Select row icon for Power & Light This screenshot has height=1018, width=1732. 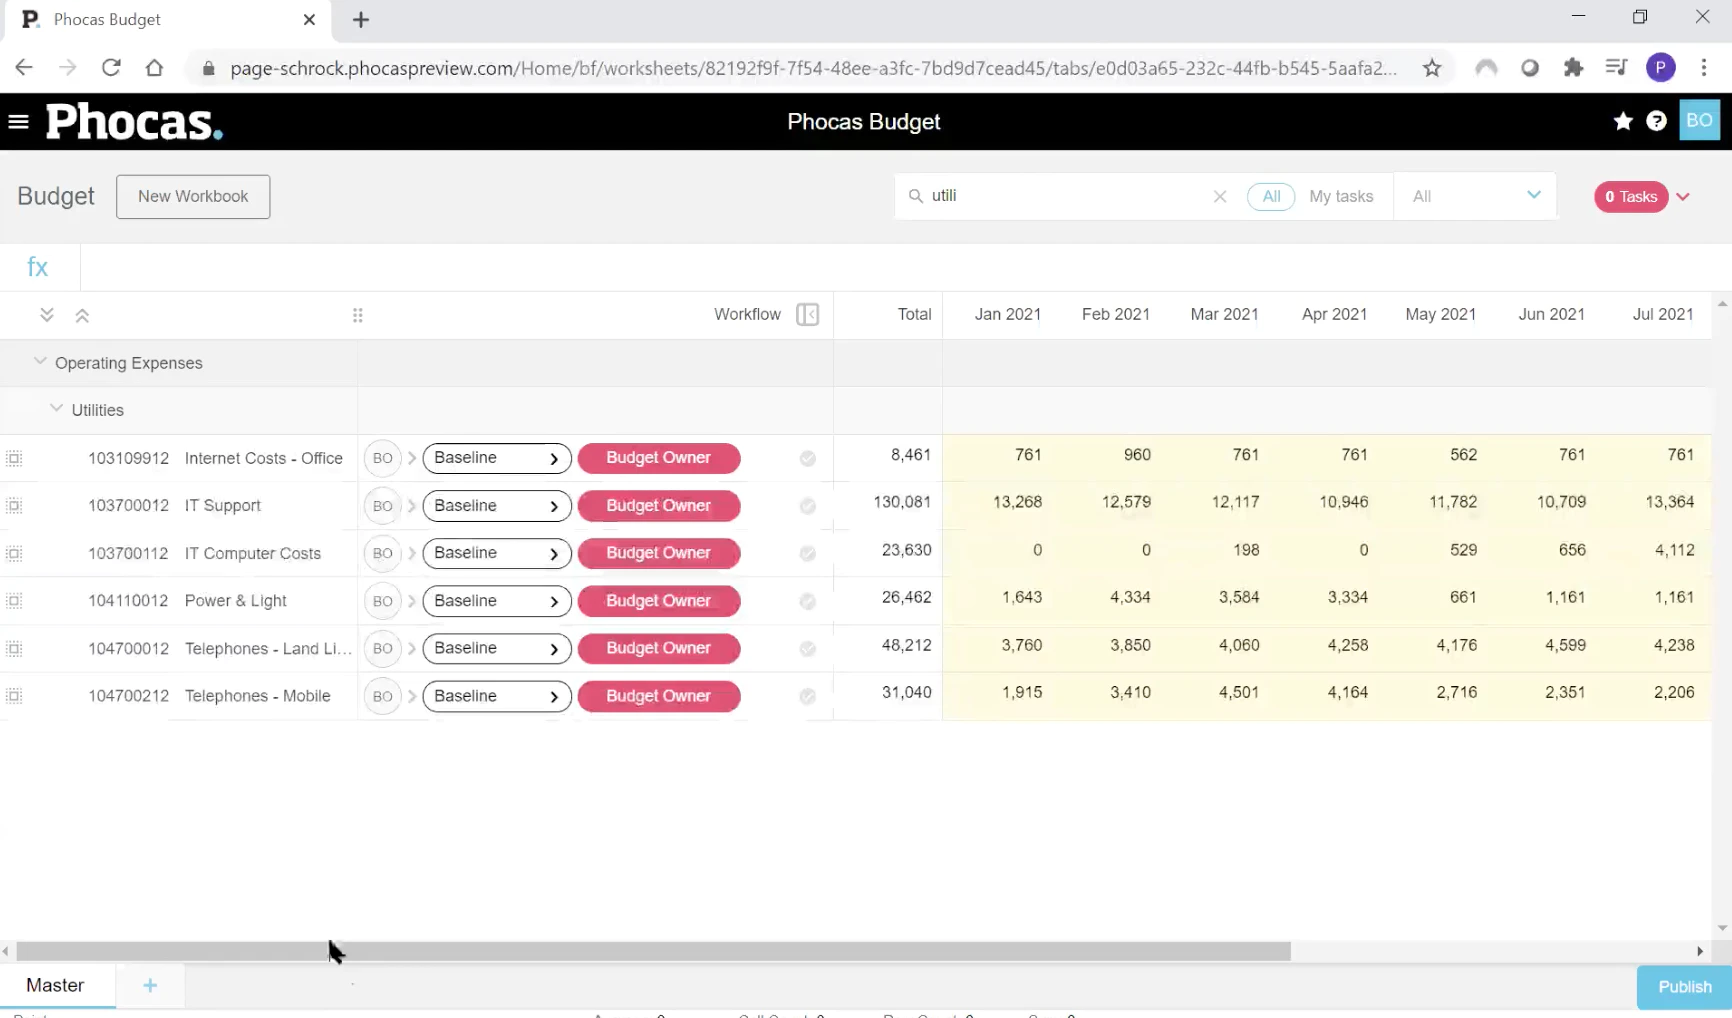pos(14,601)
